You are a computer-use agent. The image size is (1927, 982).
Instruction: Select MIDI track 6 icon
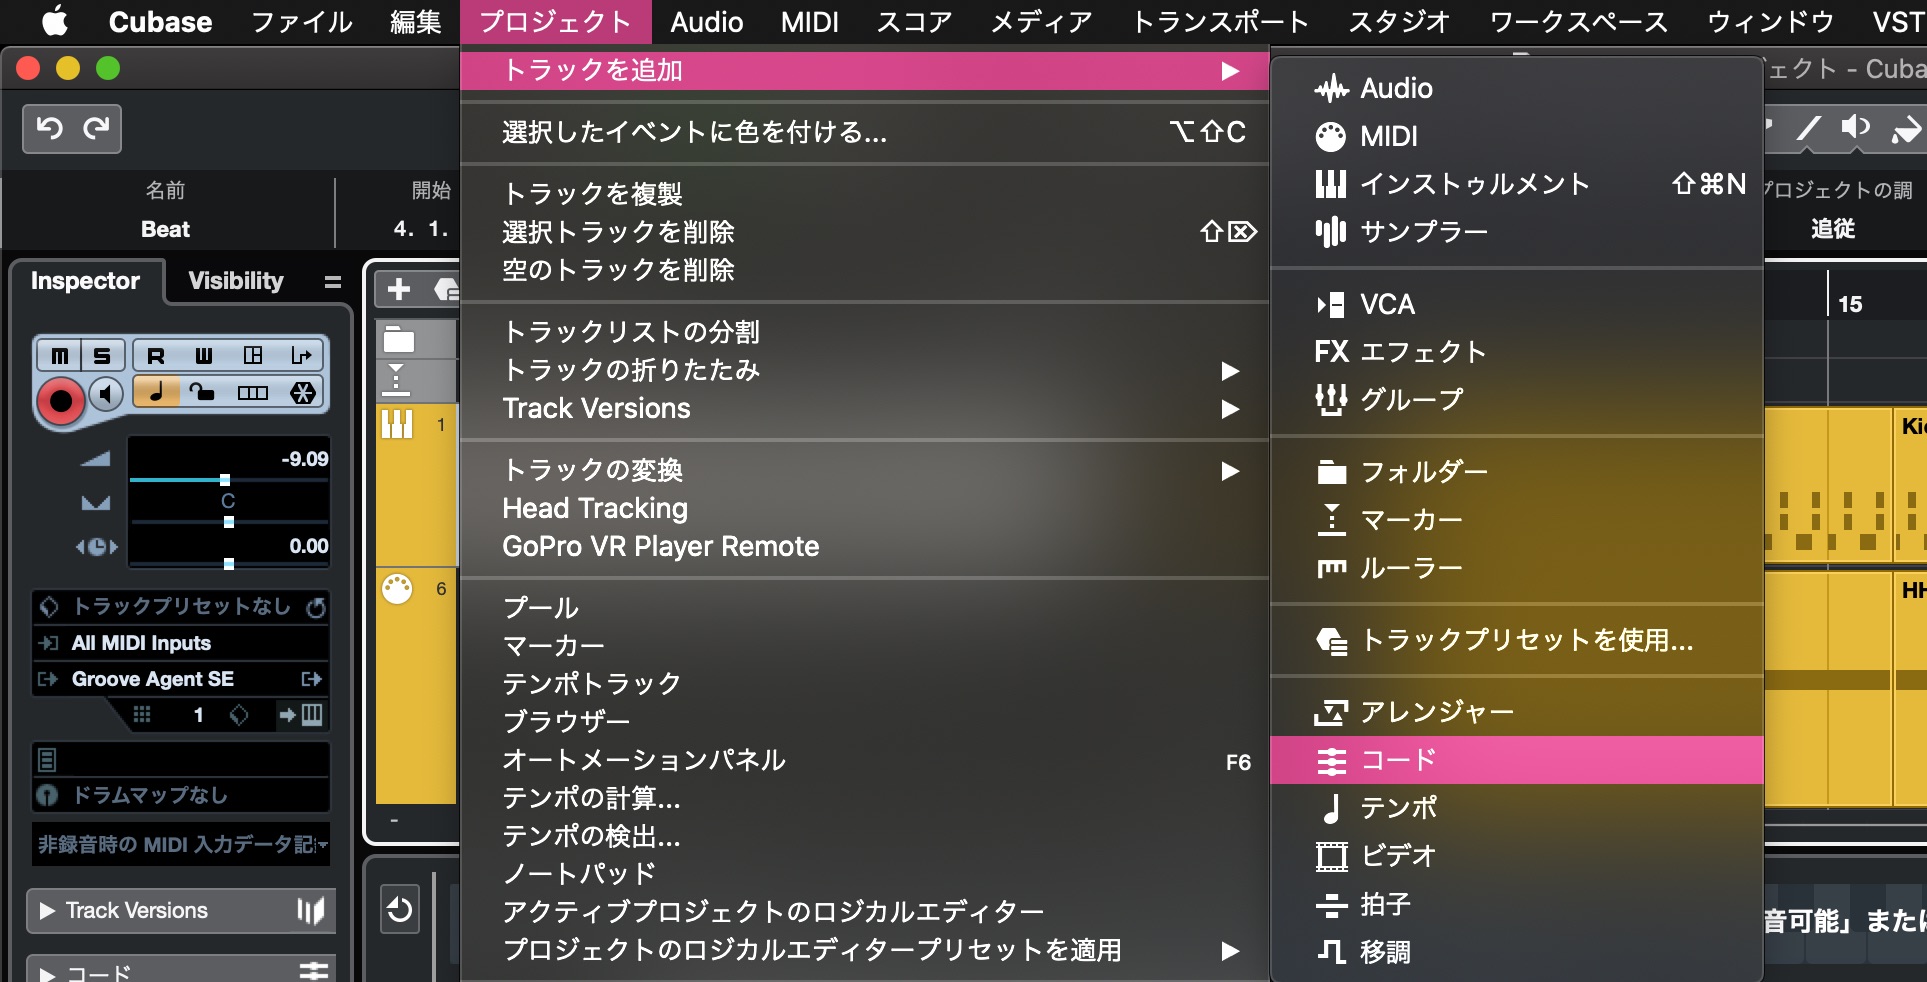[x=397, y=589]
